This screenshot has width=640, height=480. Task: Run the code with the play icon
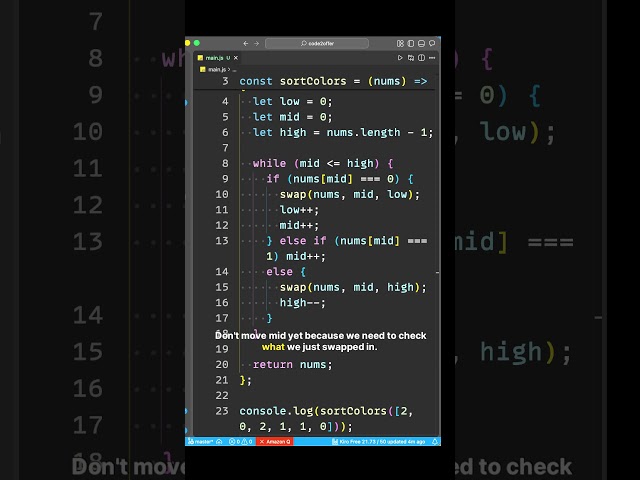[400, 58]
